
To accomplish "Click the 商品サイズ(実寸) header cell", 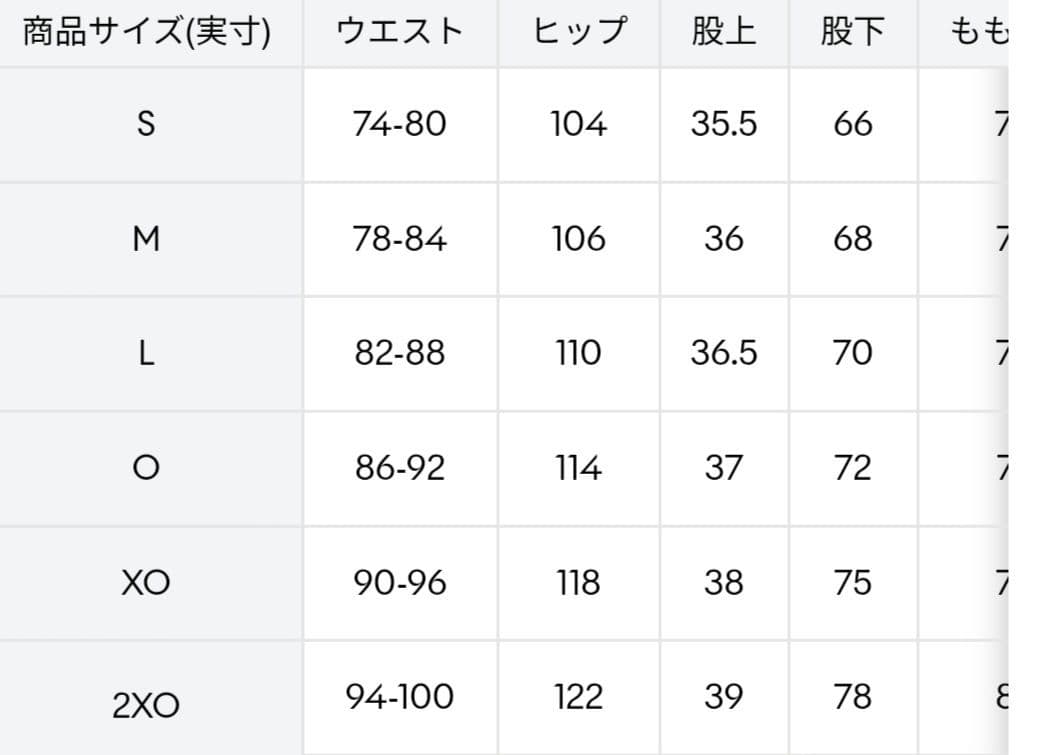I will pyautogui.click(x=146, y=32).
